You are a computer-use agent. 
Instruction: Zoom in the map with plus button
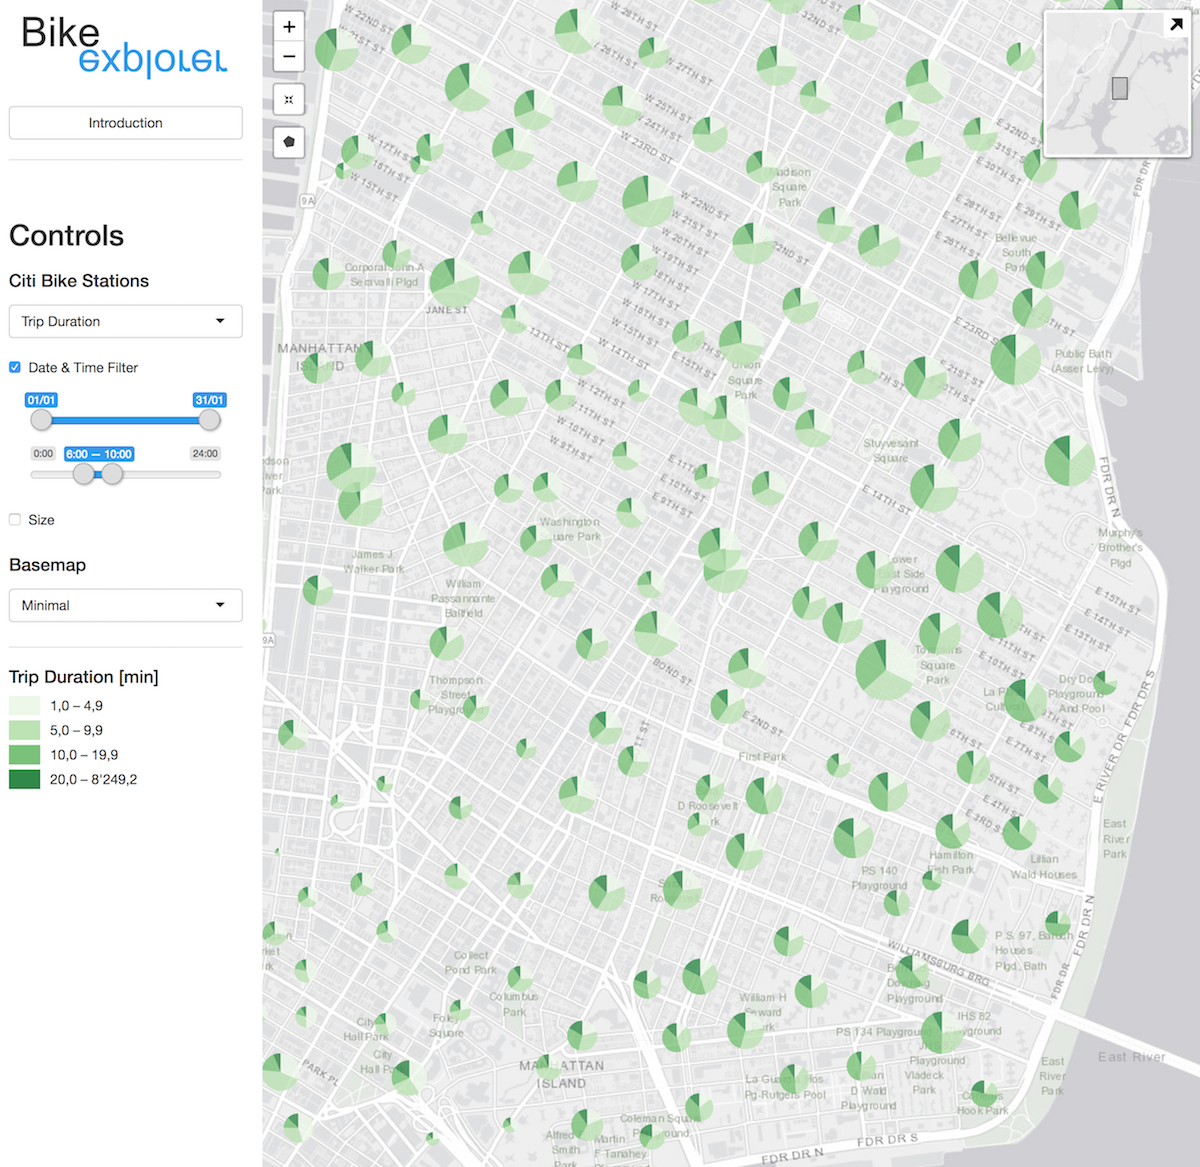[x=289, y=27]
